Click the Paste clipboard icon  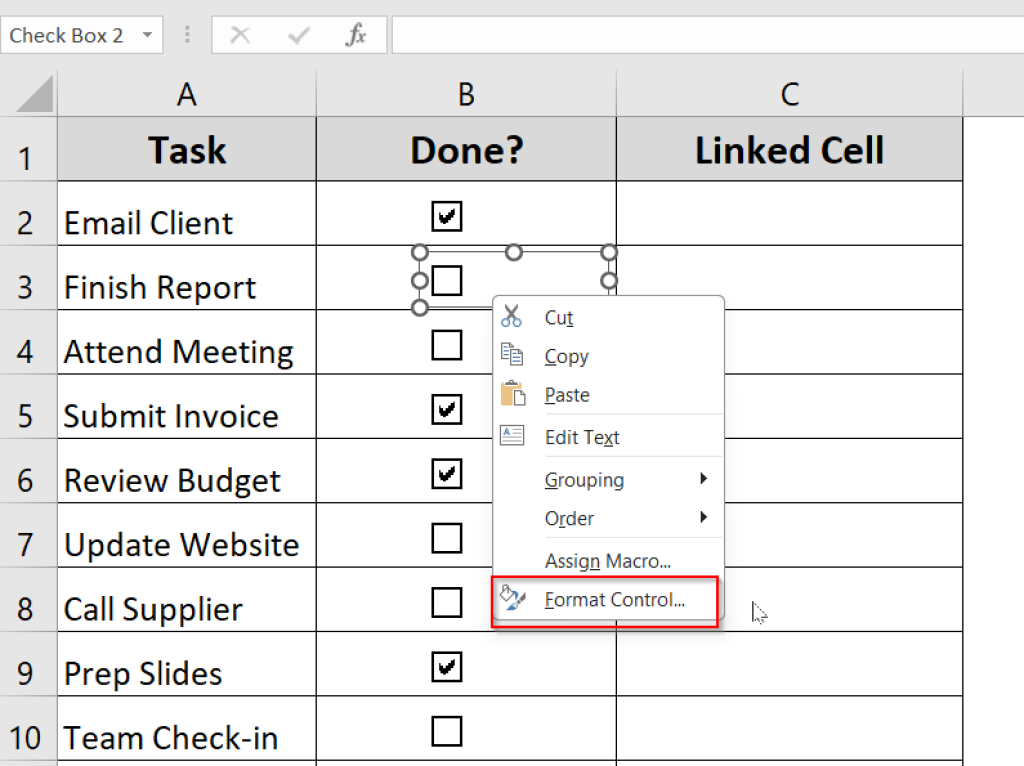pyautogui.click(x=512, y=395)
